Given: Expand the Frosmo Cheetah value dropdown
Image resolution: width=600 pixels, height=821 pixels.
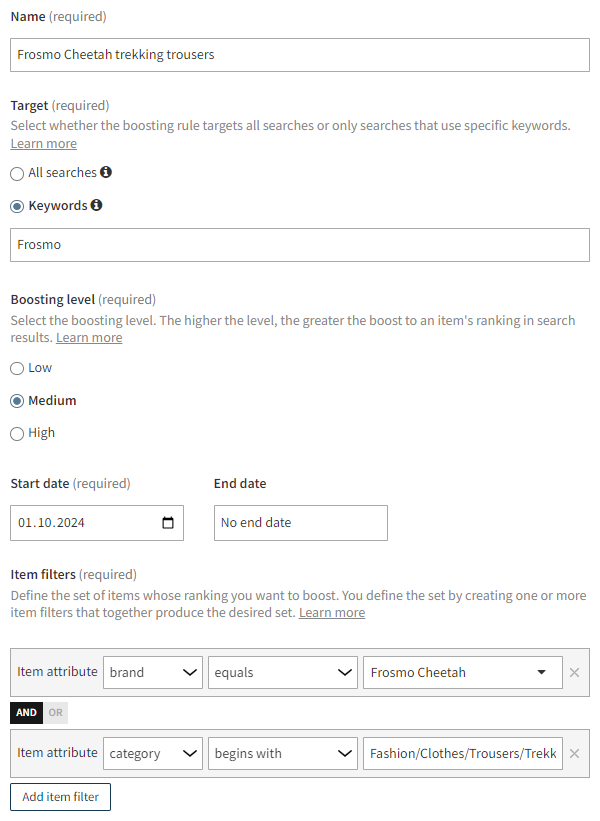Looking at the screenshot, I should pos(462,672).
